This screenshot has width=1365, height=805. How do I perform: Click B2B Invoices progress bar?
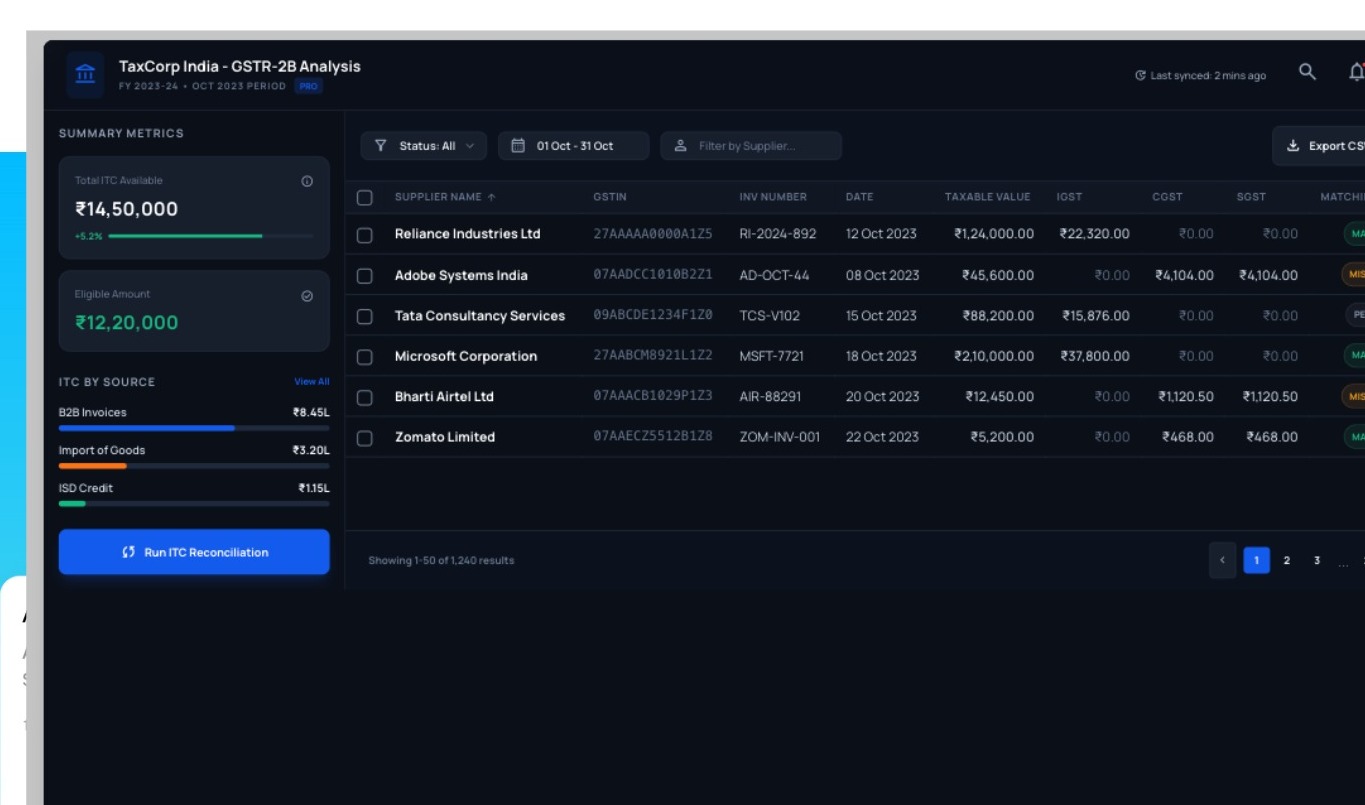(194, 428)
